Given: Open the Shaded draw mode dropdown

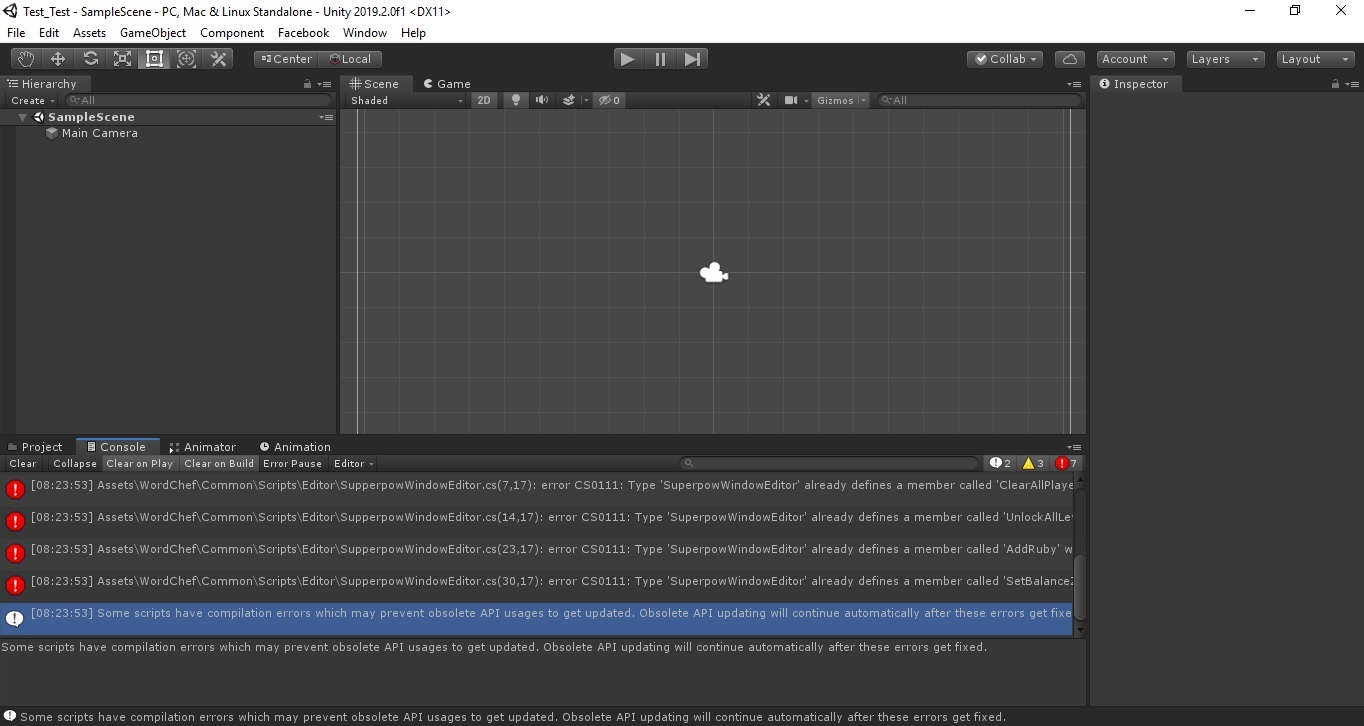Looking at the screenshot, I should click(406, 100).
